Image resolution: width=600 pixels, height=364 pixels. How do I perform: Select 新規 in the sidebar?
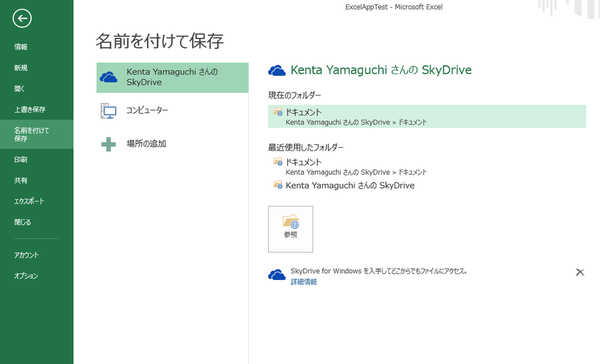[21, 68]
